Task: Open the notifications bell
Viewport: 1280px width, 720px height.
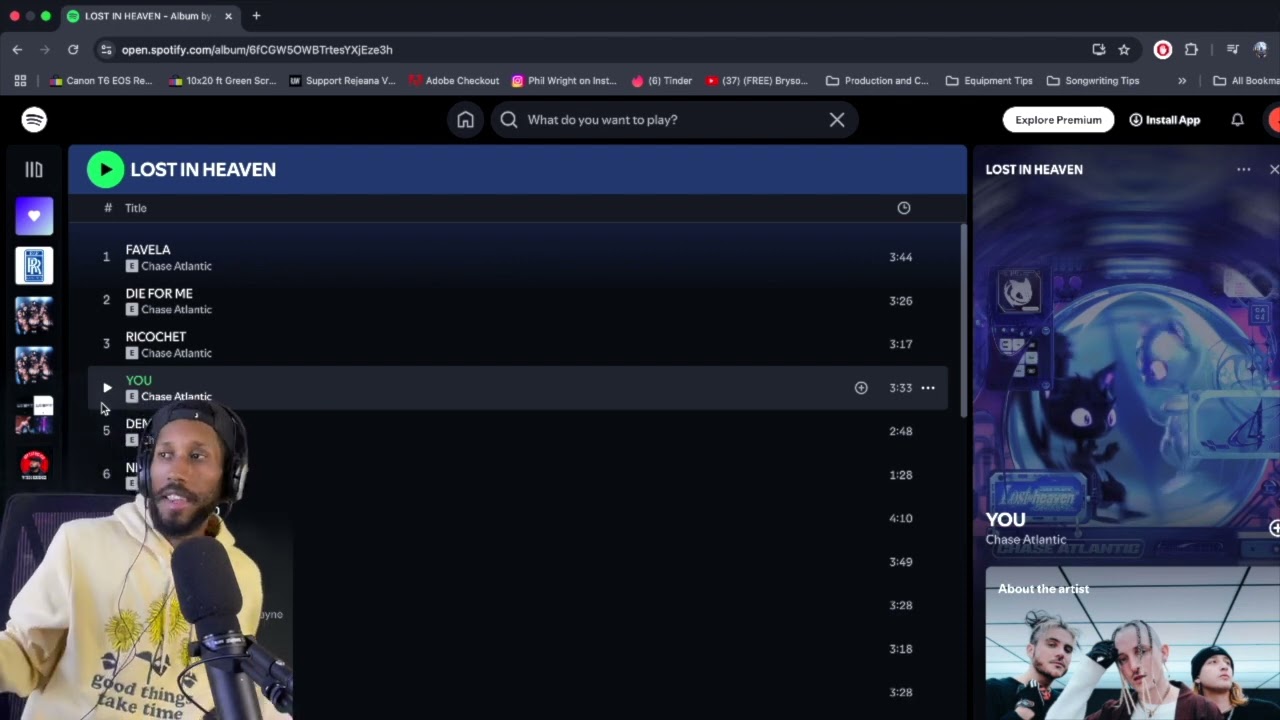Action: pos(1237,120)
